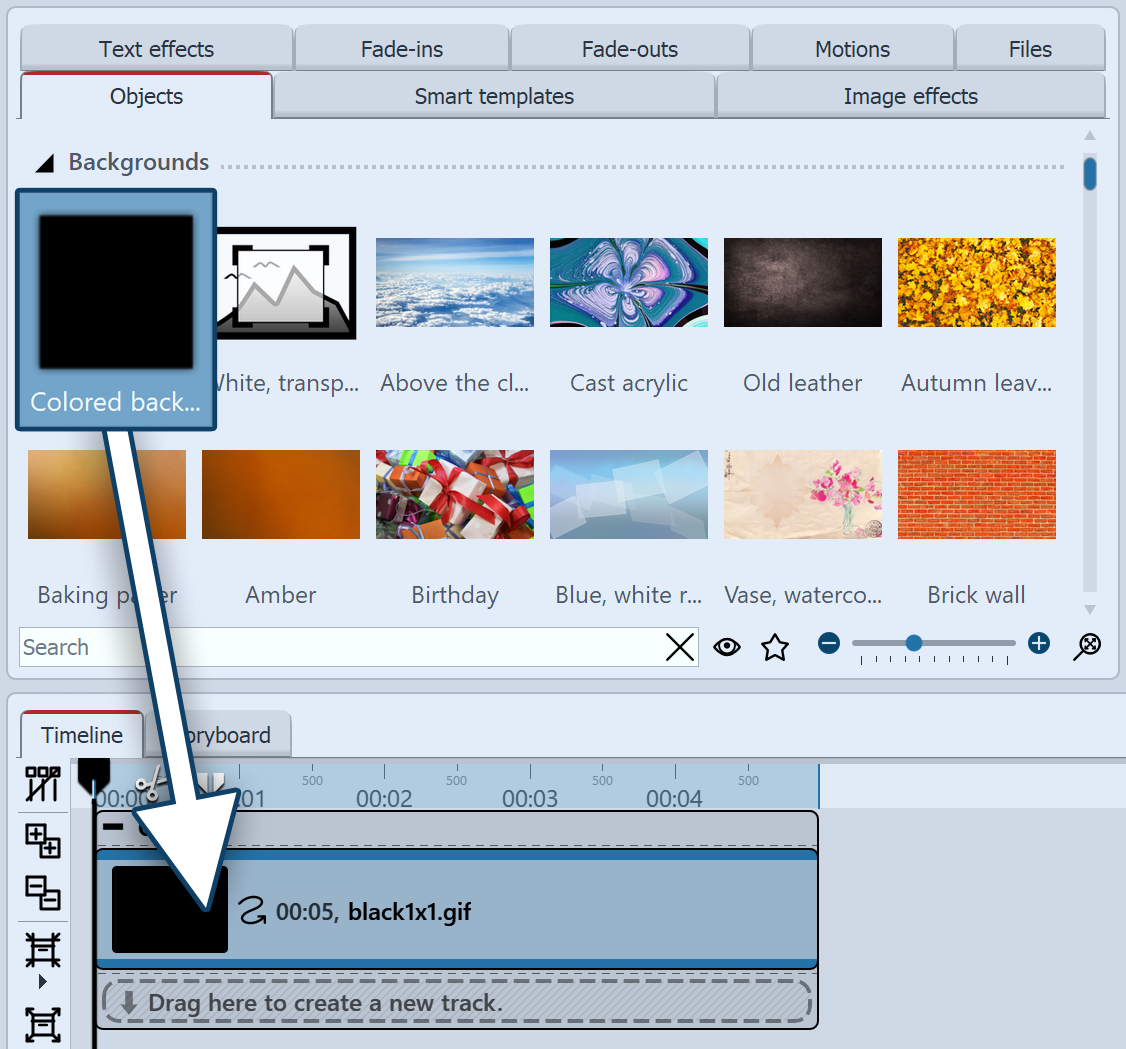Image resolution: width=1126 pixels, height=1049 pixels.
Task: Open the Image effects tab
Action: tap(910, 97)
